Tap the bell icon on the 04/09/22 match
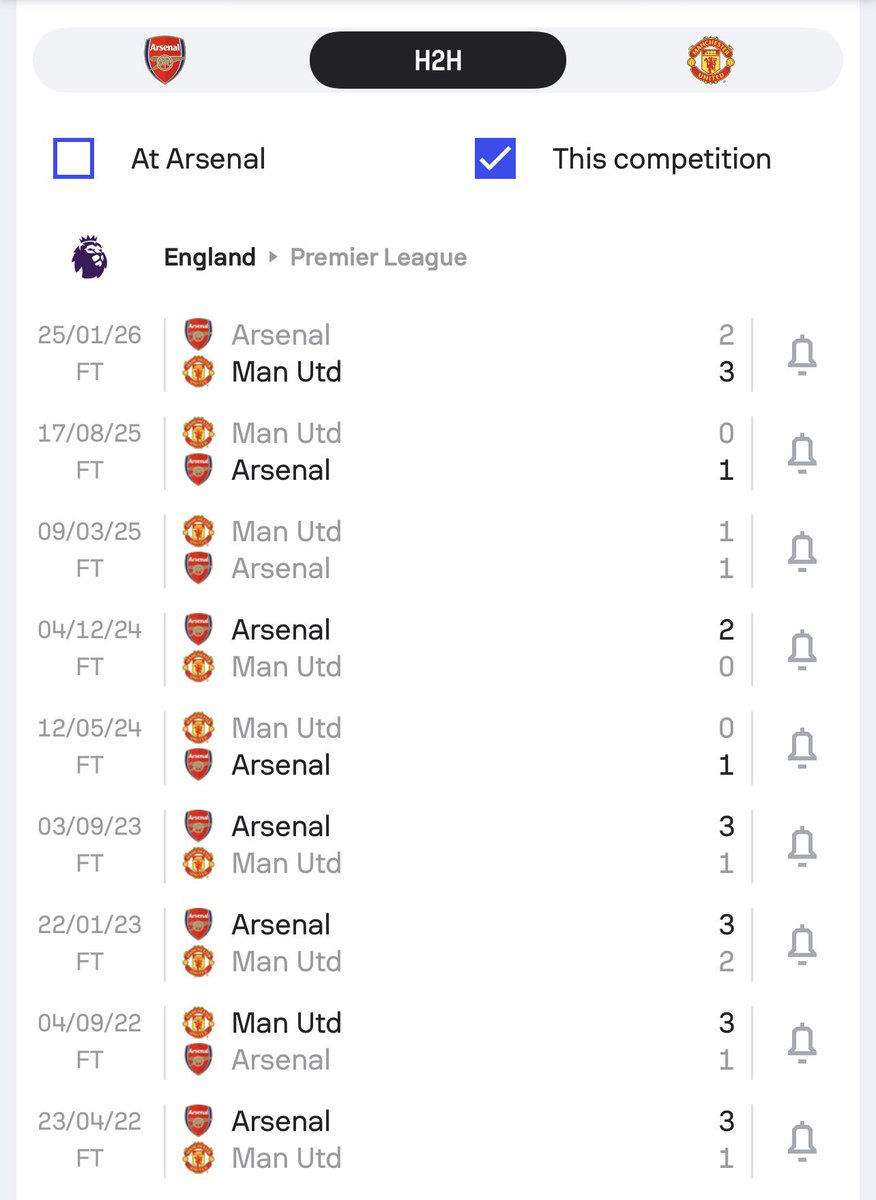 (802, 1042)
